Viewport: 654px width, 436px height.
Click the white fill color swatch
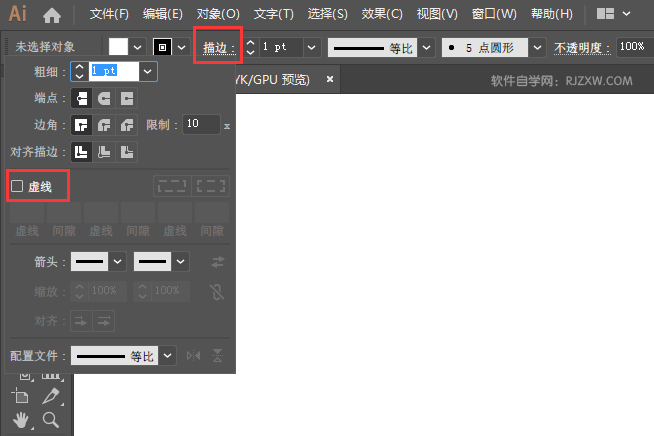118,47
